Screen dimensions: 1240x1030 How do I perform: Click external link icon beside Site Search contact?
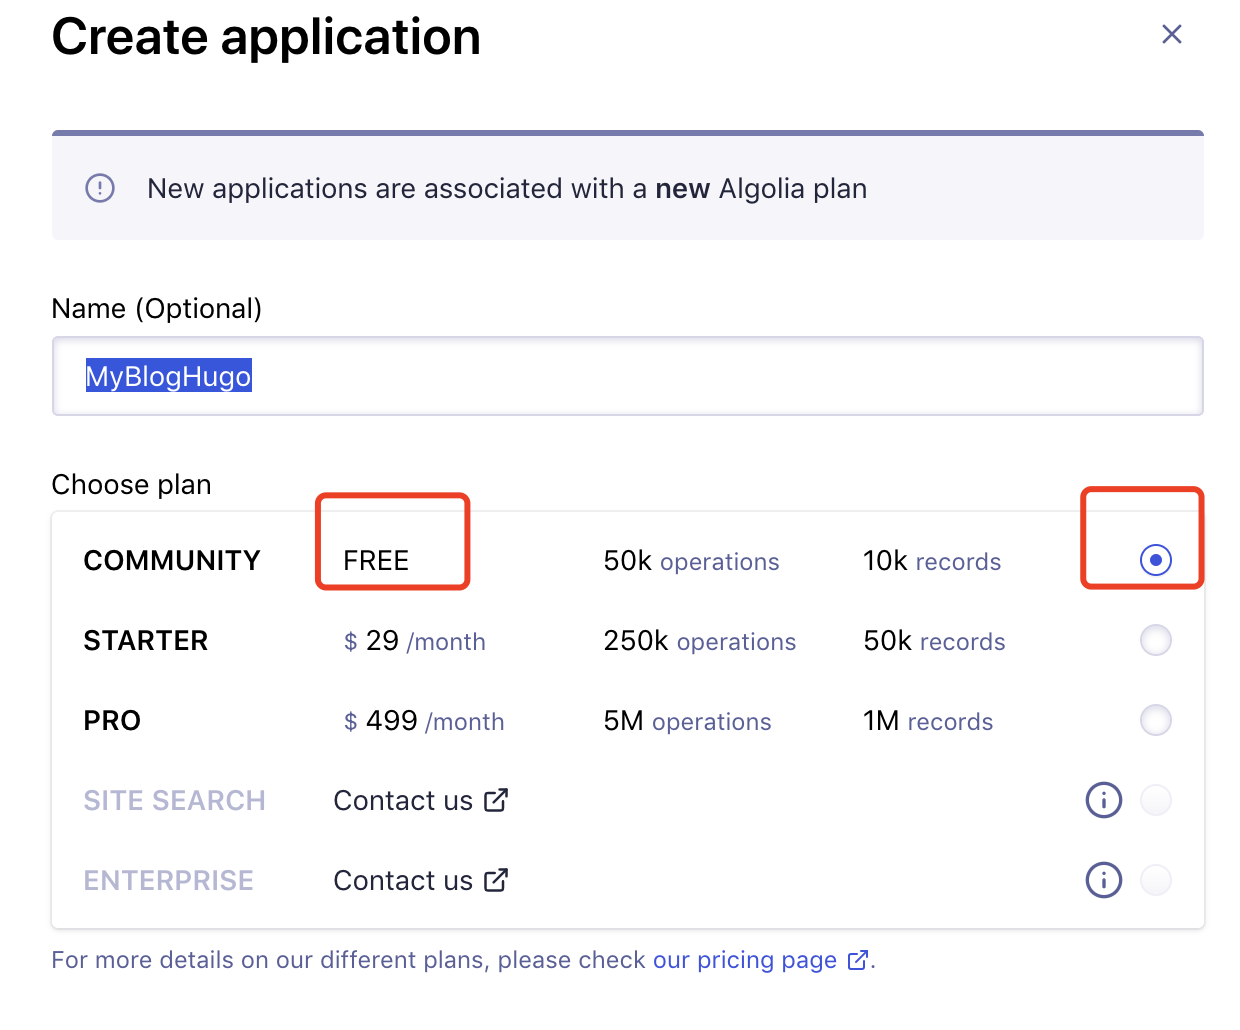[496, 800]
